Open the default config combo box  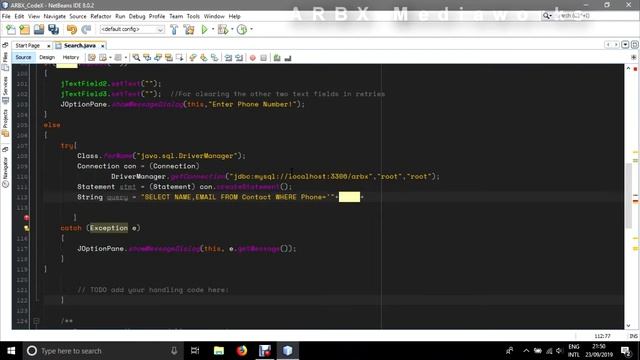132,29
